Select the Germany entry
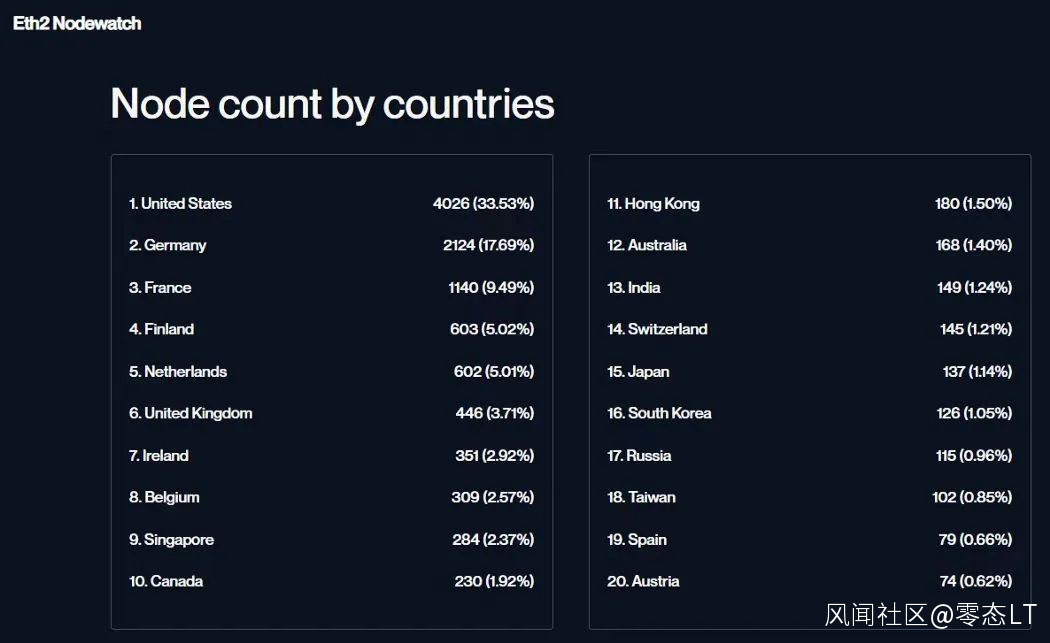1050x643 pixels. (x=175, y=245)
